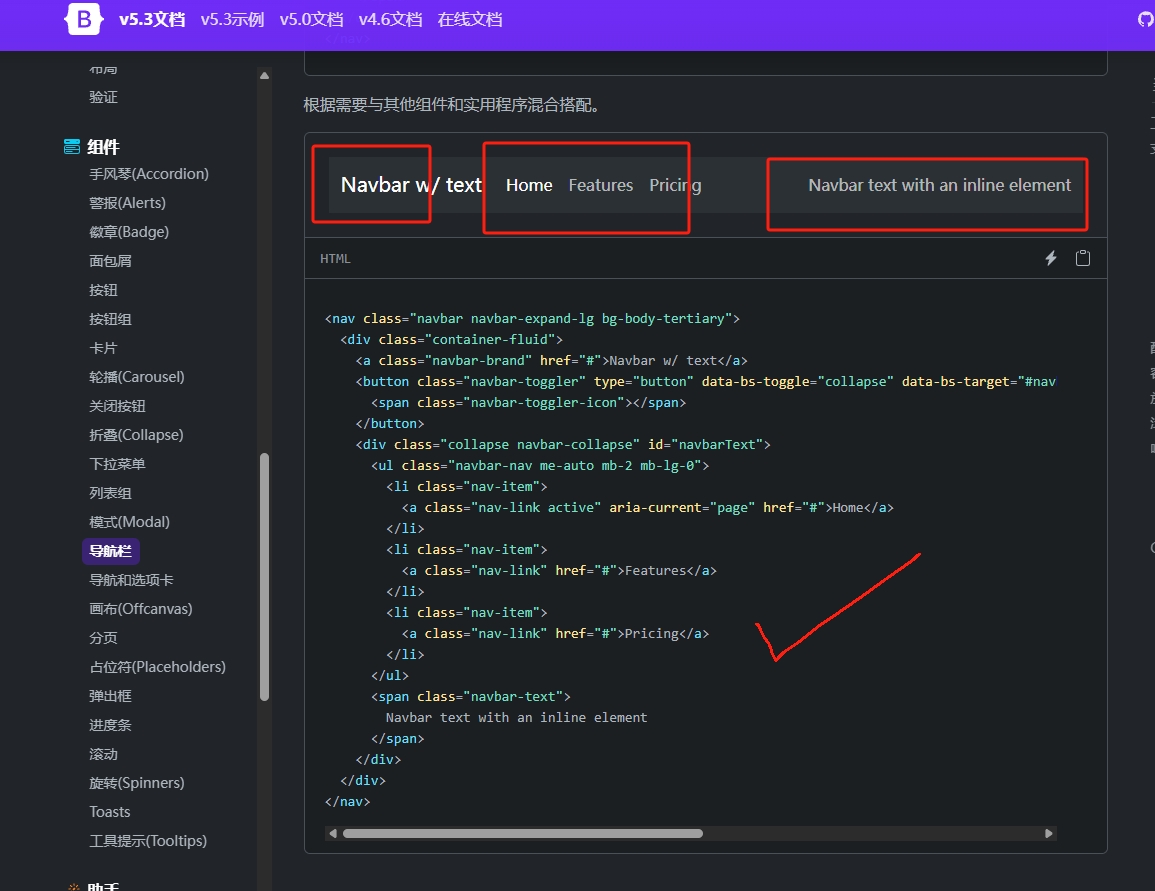Open 在线文档 in top navigation
The image size is (1155, 891).
pos(470,19)
